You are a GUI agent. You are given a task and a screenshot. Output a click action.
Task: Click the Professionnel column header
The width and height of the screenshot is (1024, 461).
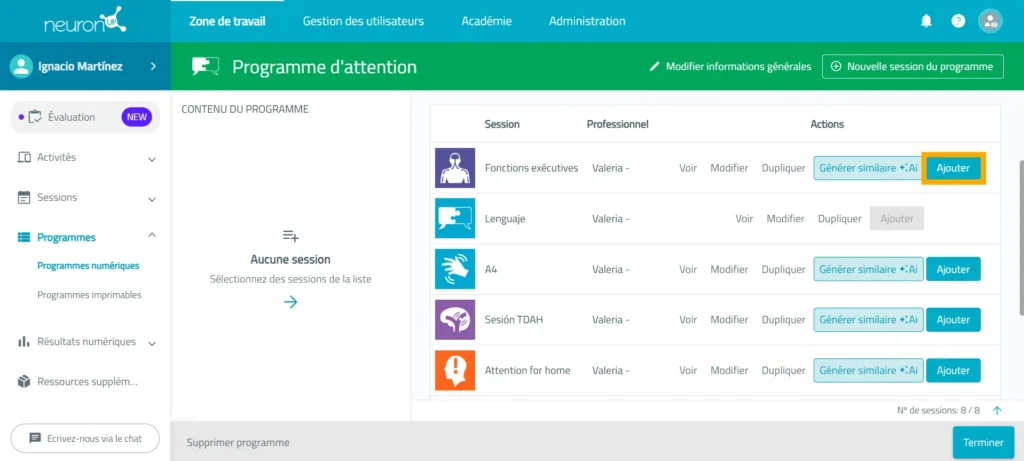point(617,124)
